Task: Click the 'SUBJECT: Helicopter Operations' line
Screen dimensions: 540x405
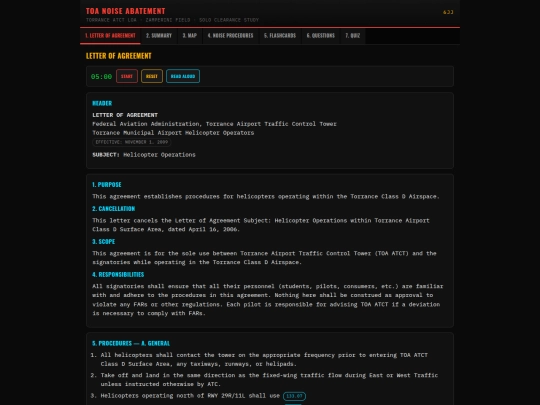Action: click(144, 155)
